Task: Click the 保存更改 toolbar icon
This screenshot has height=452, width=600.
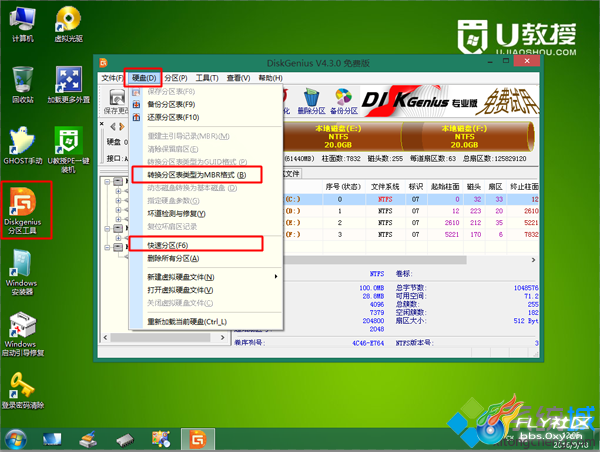Action: pyautogui.click(x=116, y=101)
